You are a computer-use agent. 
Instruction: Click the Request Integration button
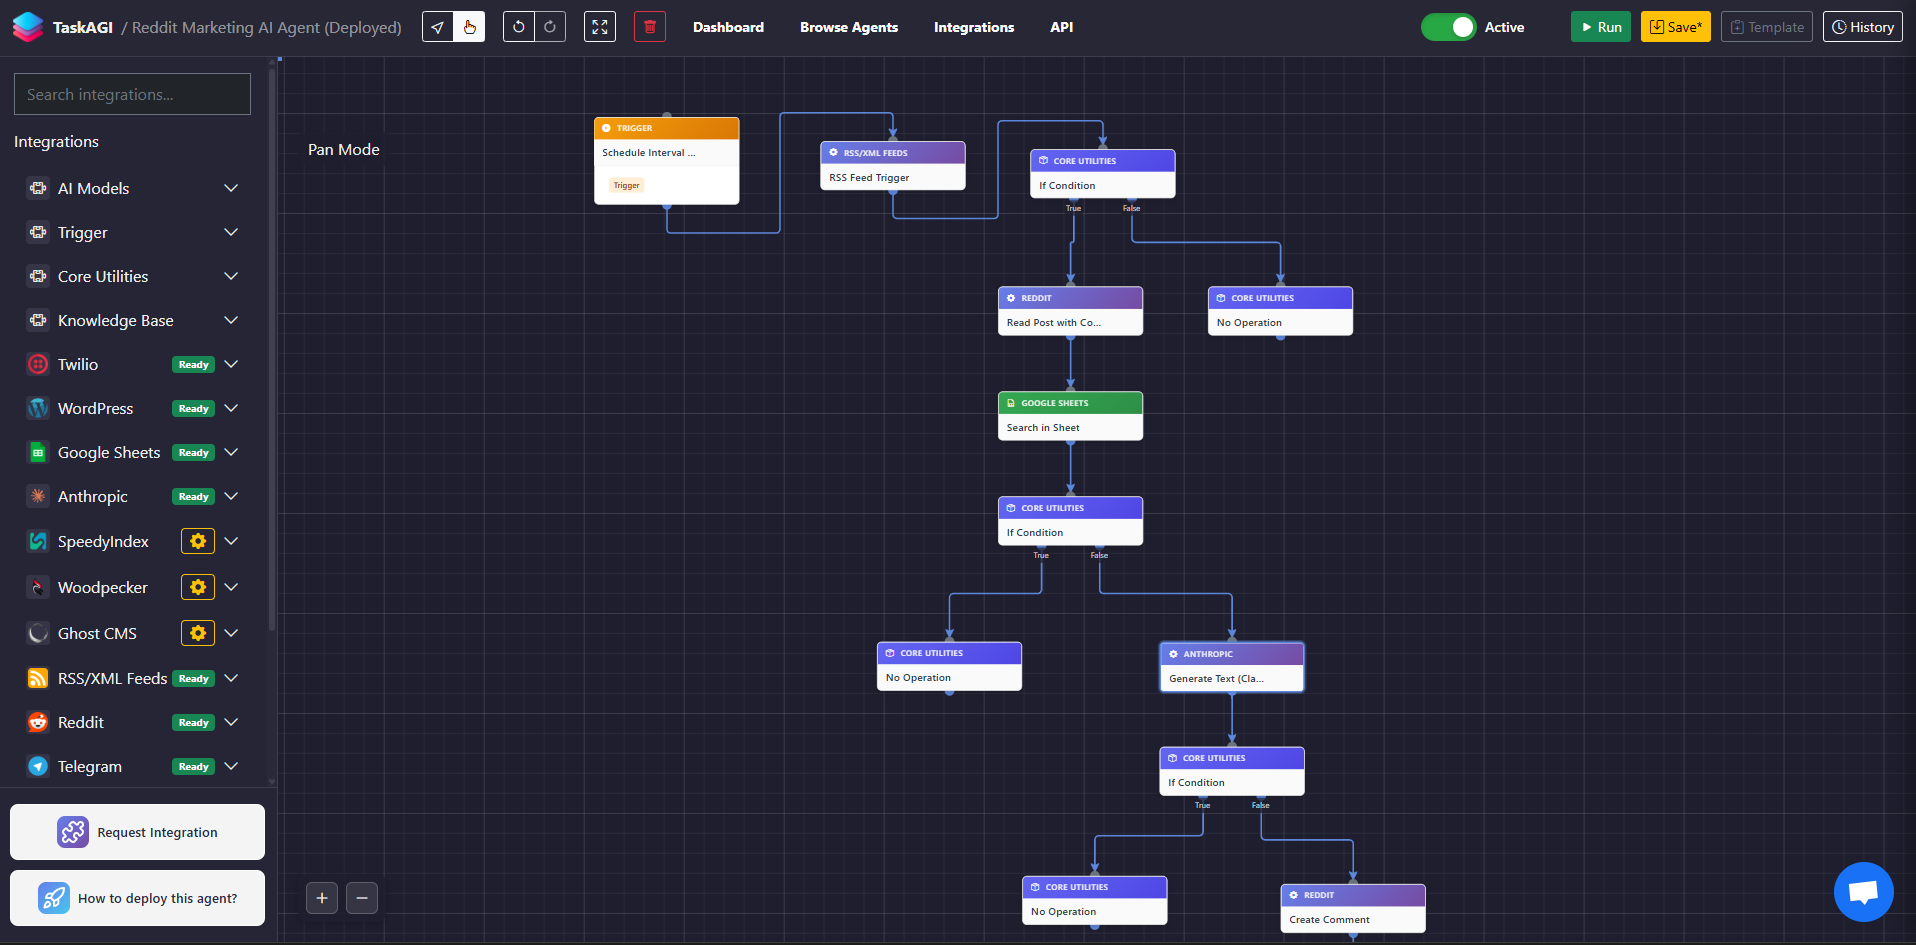138,832
